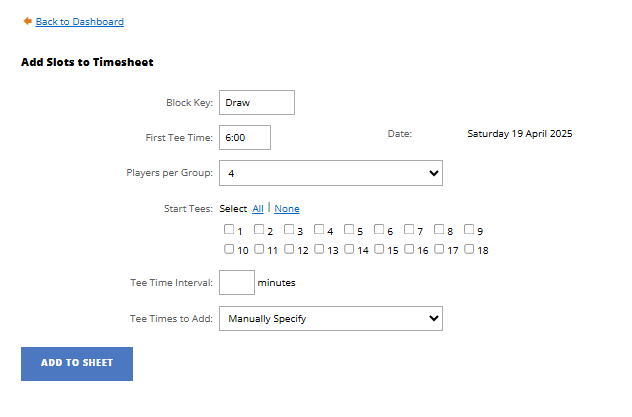
Task: Click the Tee Time Interval minutes field
Action: 237,282
